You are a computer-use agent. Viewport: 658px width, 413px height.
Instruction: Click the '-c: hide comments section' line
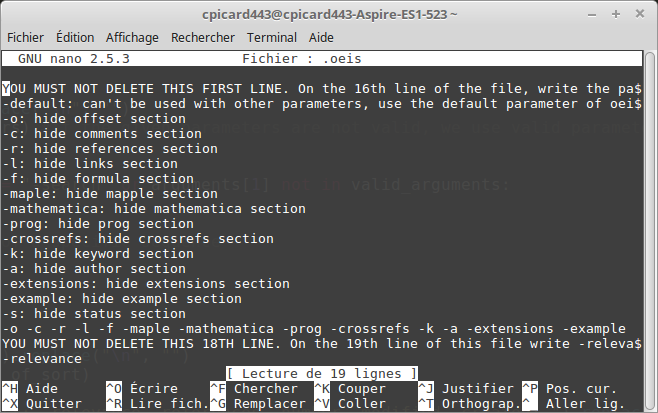click(x=102, y=134)
